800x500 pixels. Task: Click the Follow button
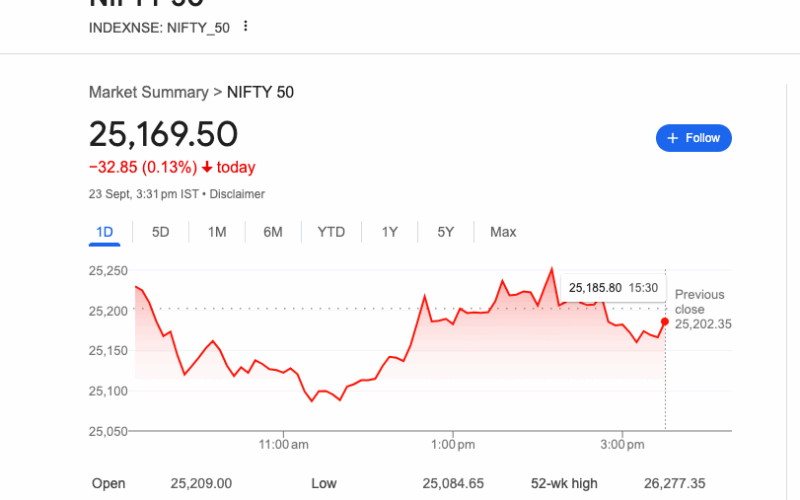pos(694,138)
